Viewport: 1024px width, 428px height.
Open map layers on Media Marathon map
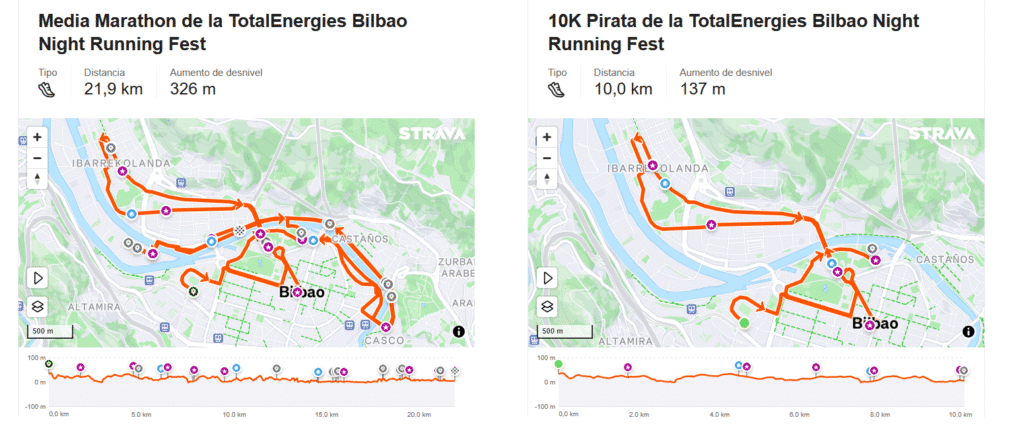pyautogui.click(x=37, y=306)
